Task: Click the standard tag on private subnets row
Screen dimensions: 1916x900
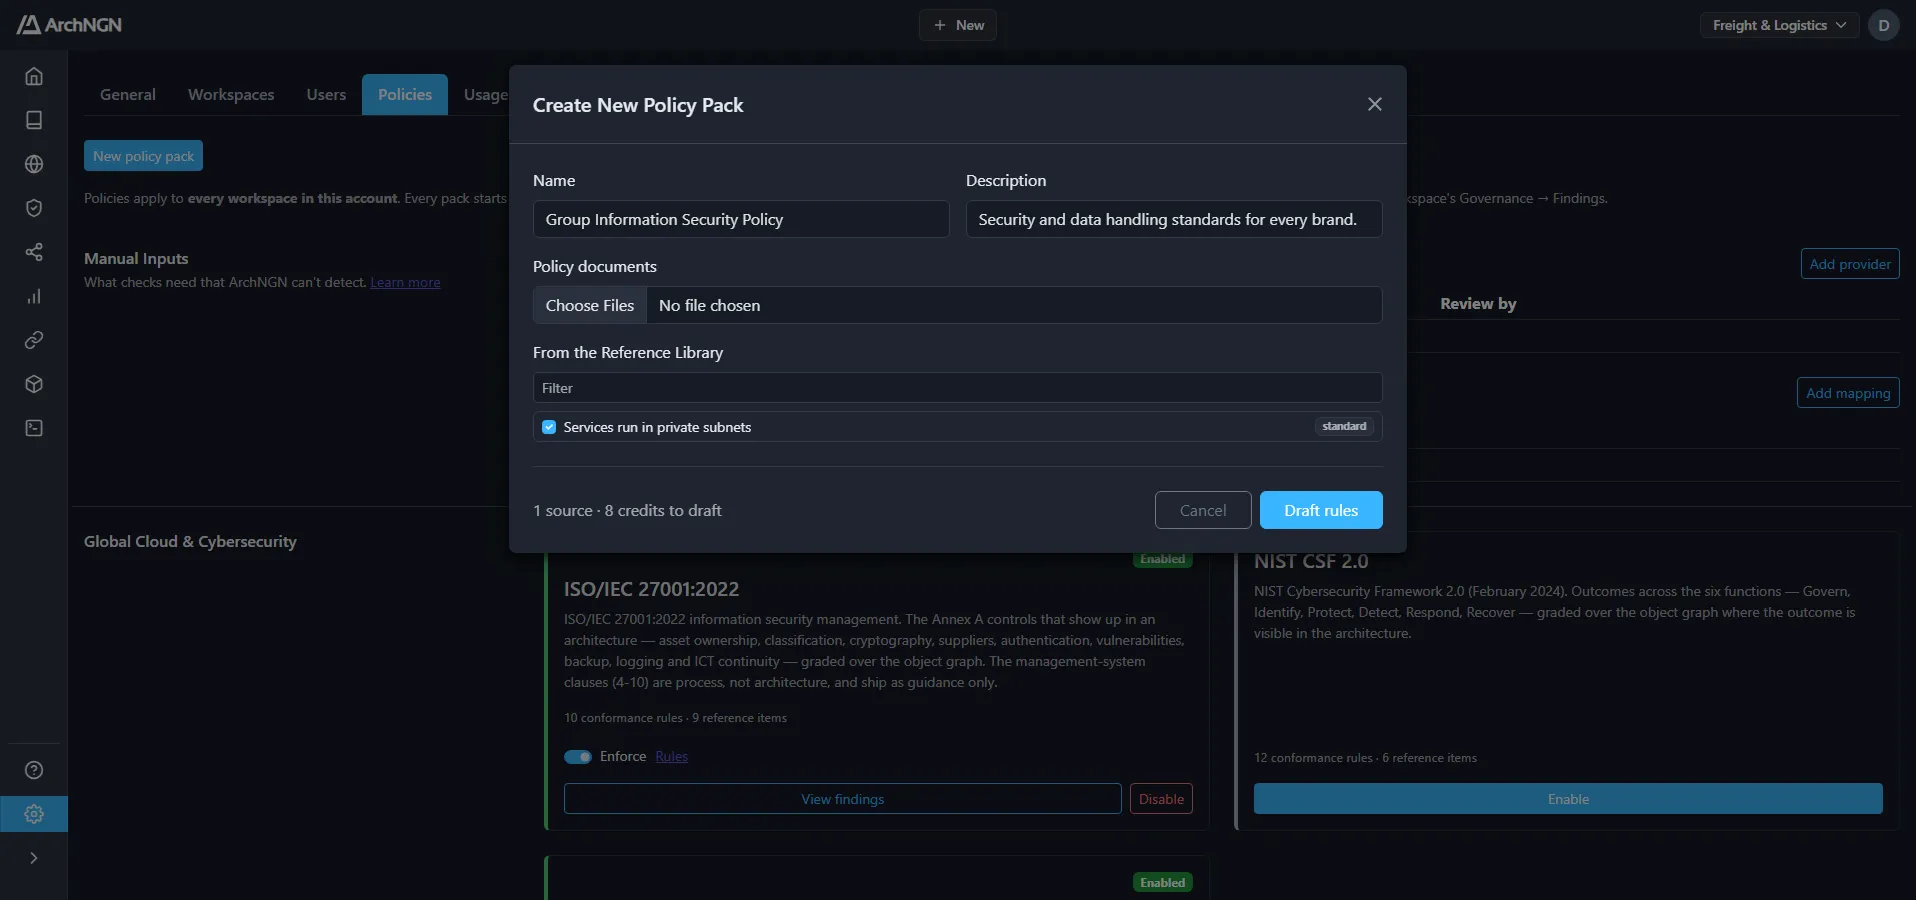Action: pyautogui.click(x=1344, y=427)
